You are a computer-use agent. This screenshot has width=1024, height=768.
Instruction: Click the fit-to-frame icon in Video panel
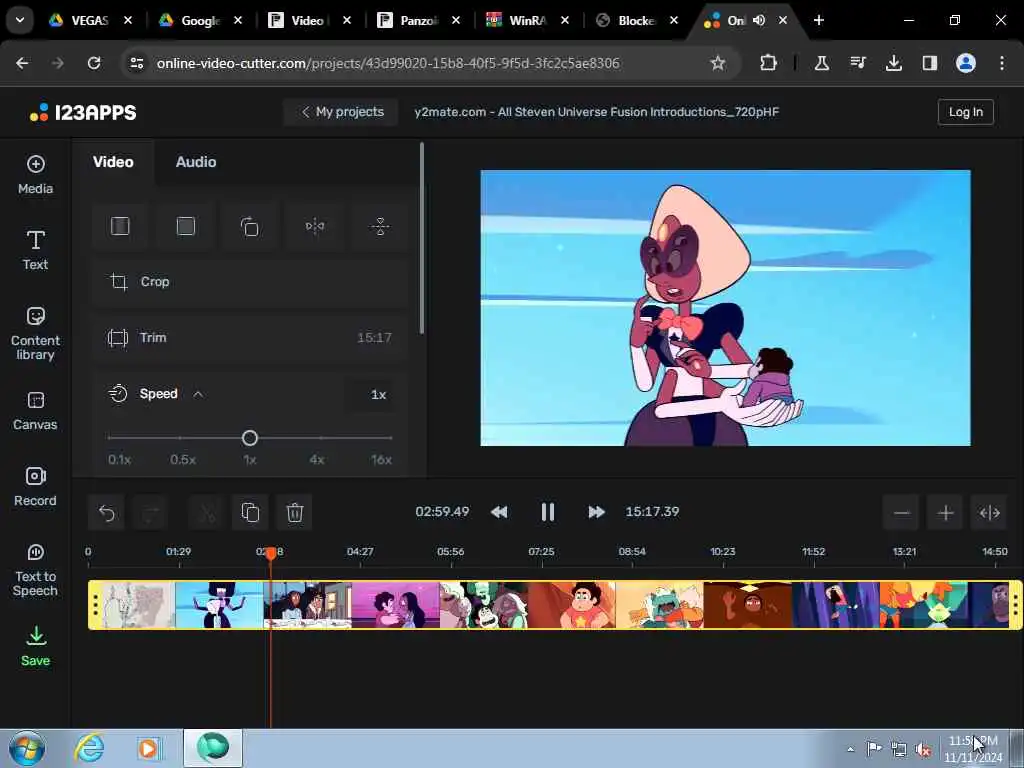click(x=120, y=226)
